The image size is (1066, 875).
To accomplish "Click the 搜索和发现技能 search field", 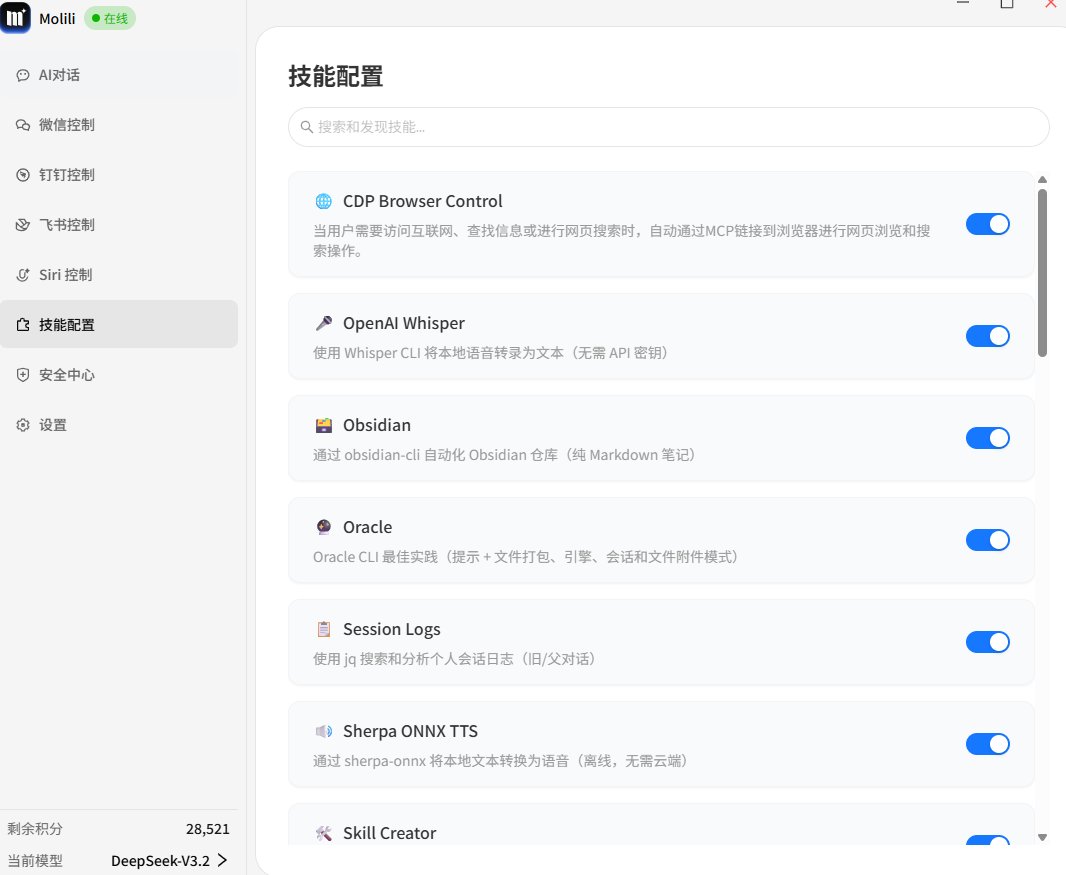I will (668, 127).
